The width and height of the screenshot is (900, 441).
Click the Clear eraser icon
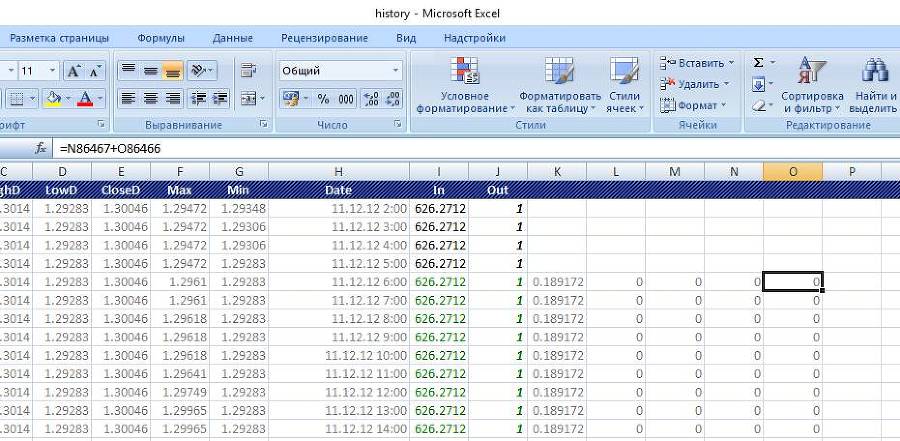[x=758, y=106]
